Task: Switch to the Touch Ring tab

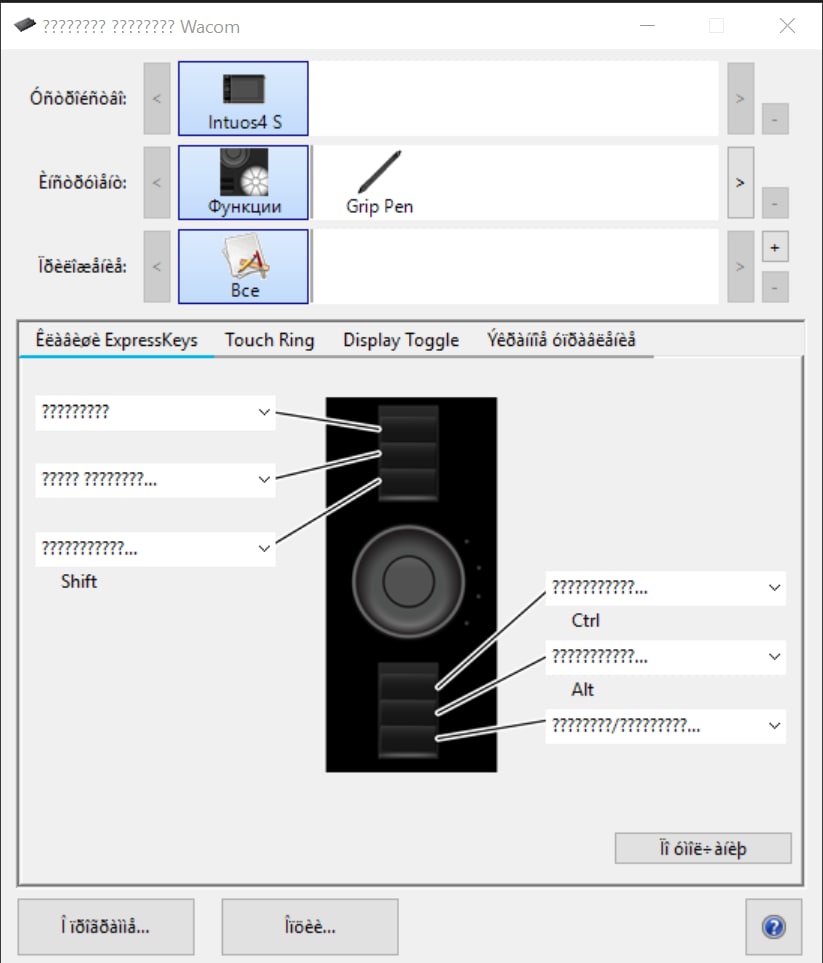Action: 269,340
